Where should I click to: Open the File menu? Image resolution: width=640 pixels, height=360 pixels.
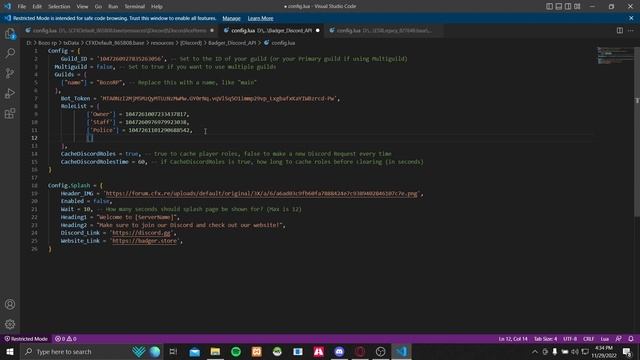(x=22, y=7)
